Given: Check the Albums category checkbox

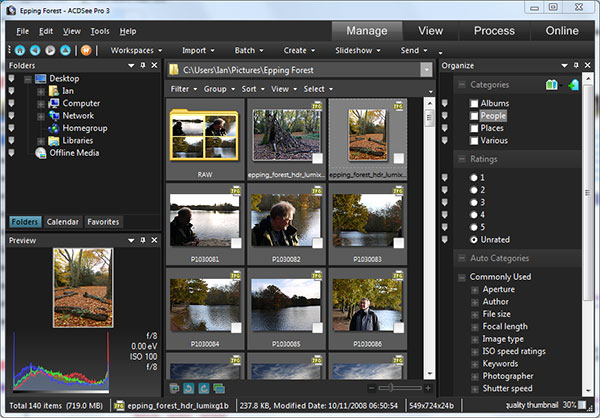Looking at the screenshot, I should (474, 103).
